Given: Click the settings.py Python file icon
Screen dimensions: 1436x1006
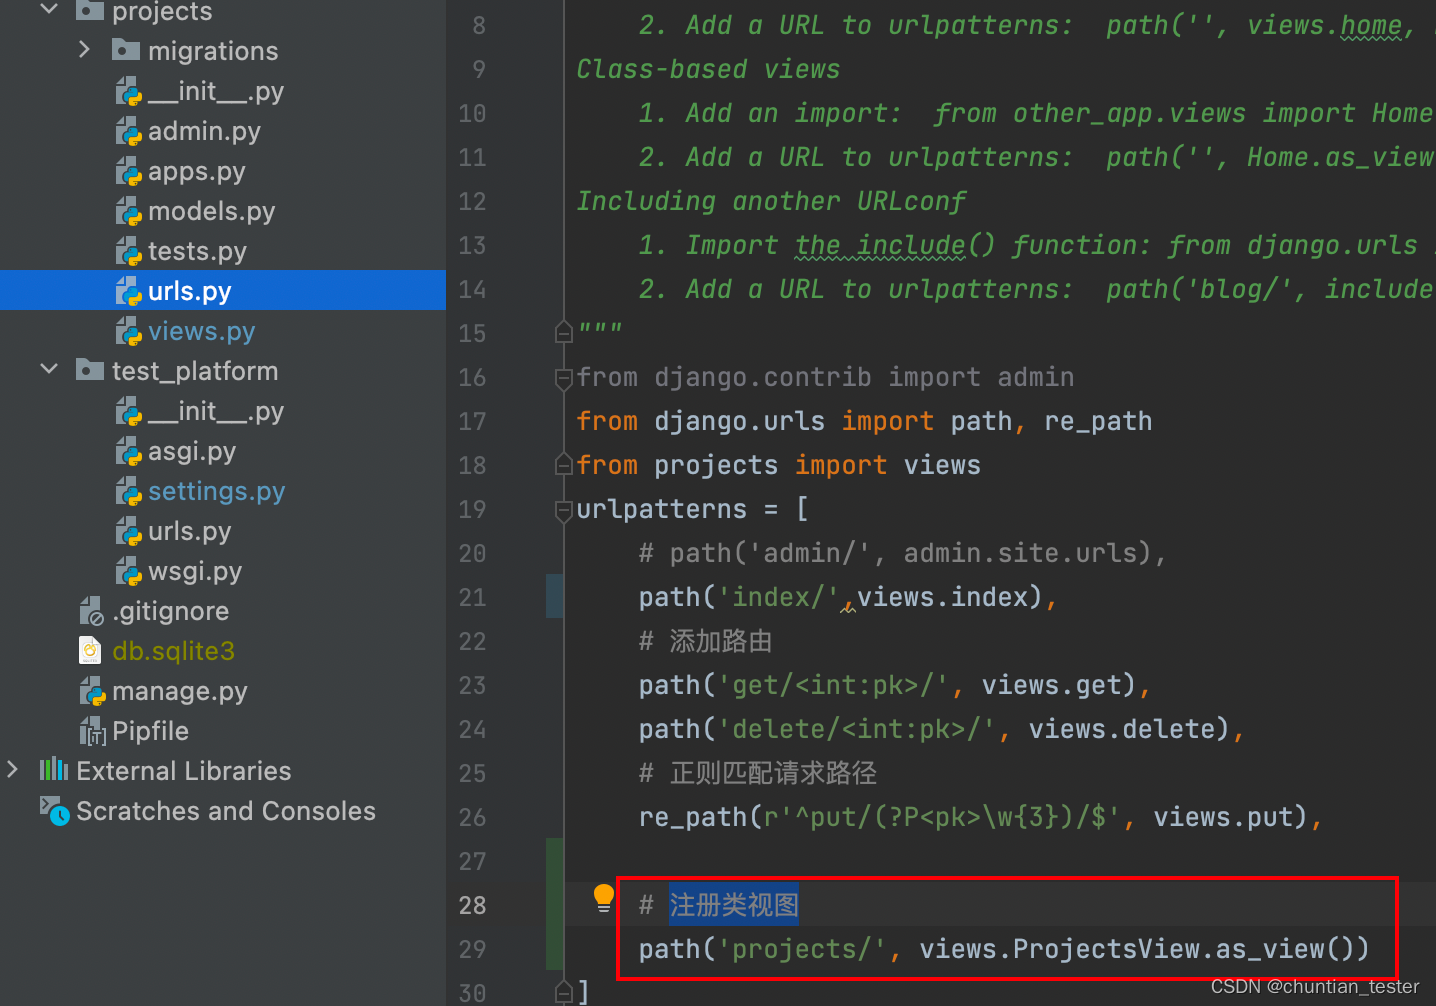Looking at the screenshot, I should point(129,491).
